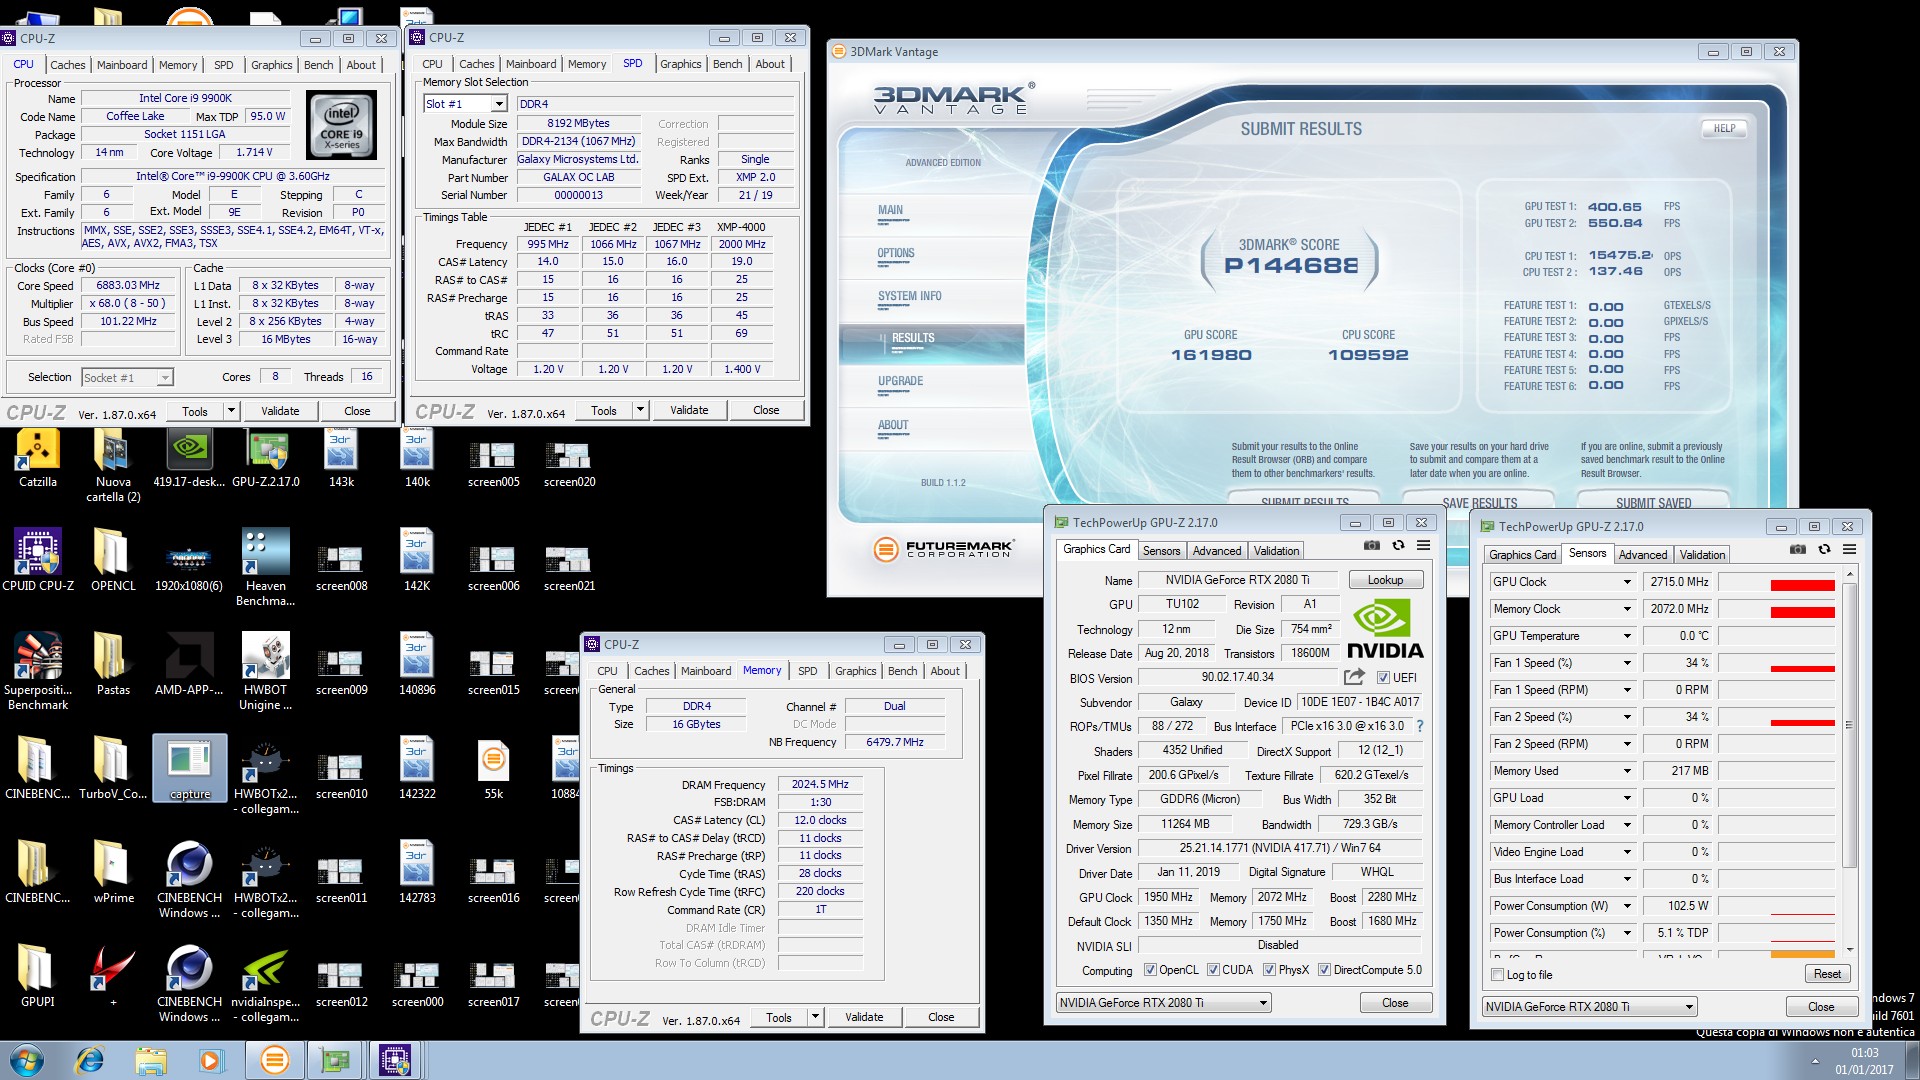Open the hamburger menu in GPU-Z Sensors window
Viewport: 1920px width, 1080px height.
coord(1849,550)
